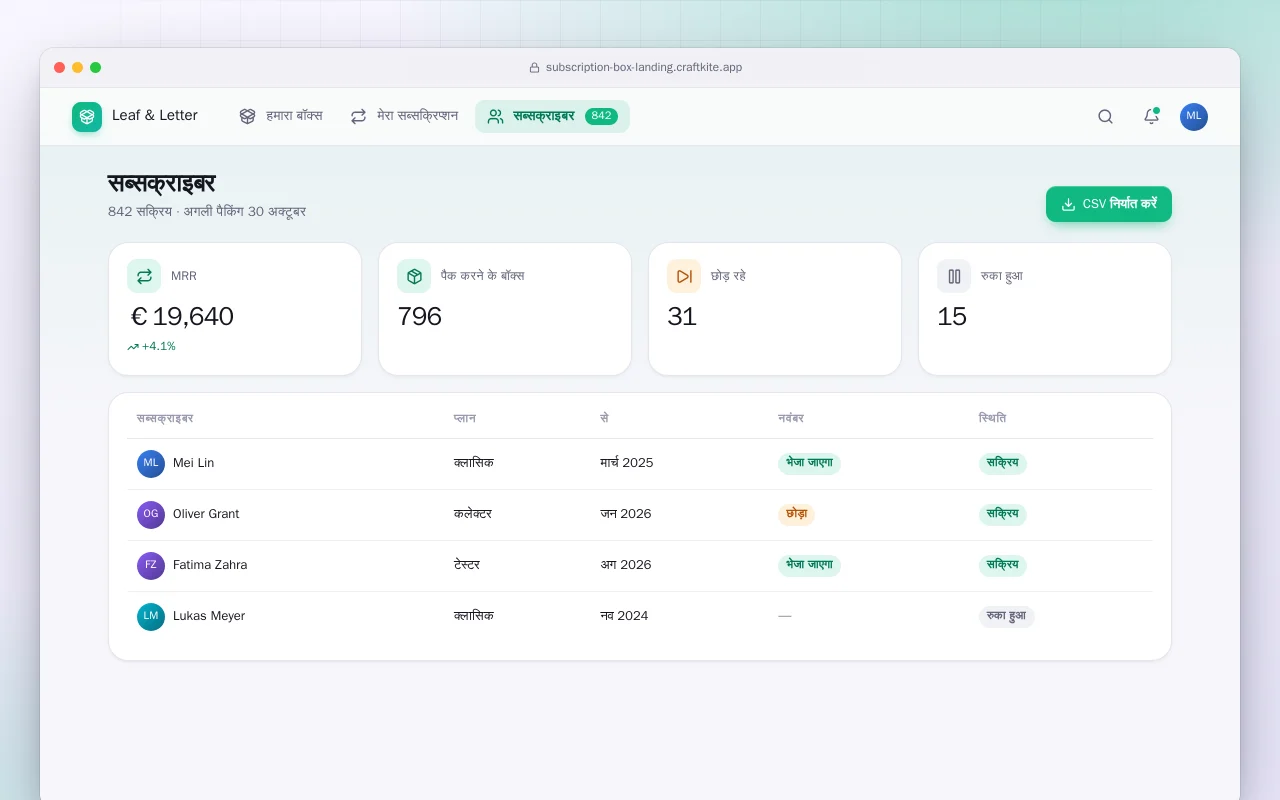Click the € 19,640 MRR value
This screenshot has height=800, width=1280.
182,317
